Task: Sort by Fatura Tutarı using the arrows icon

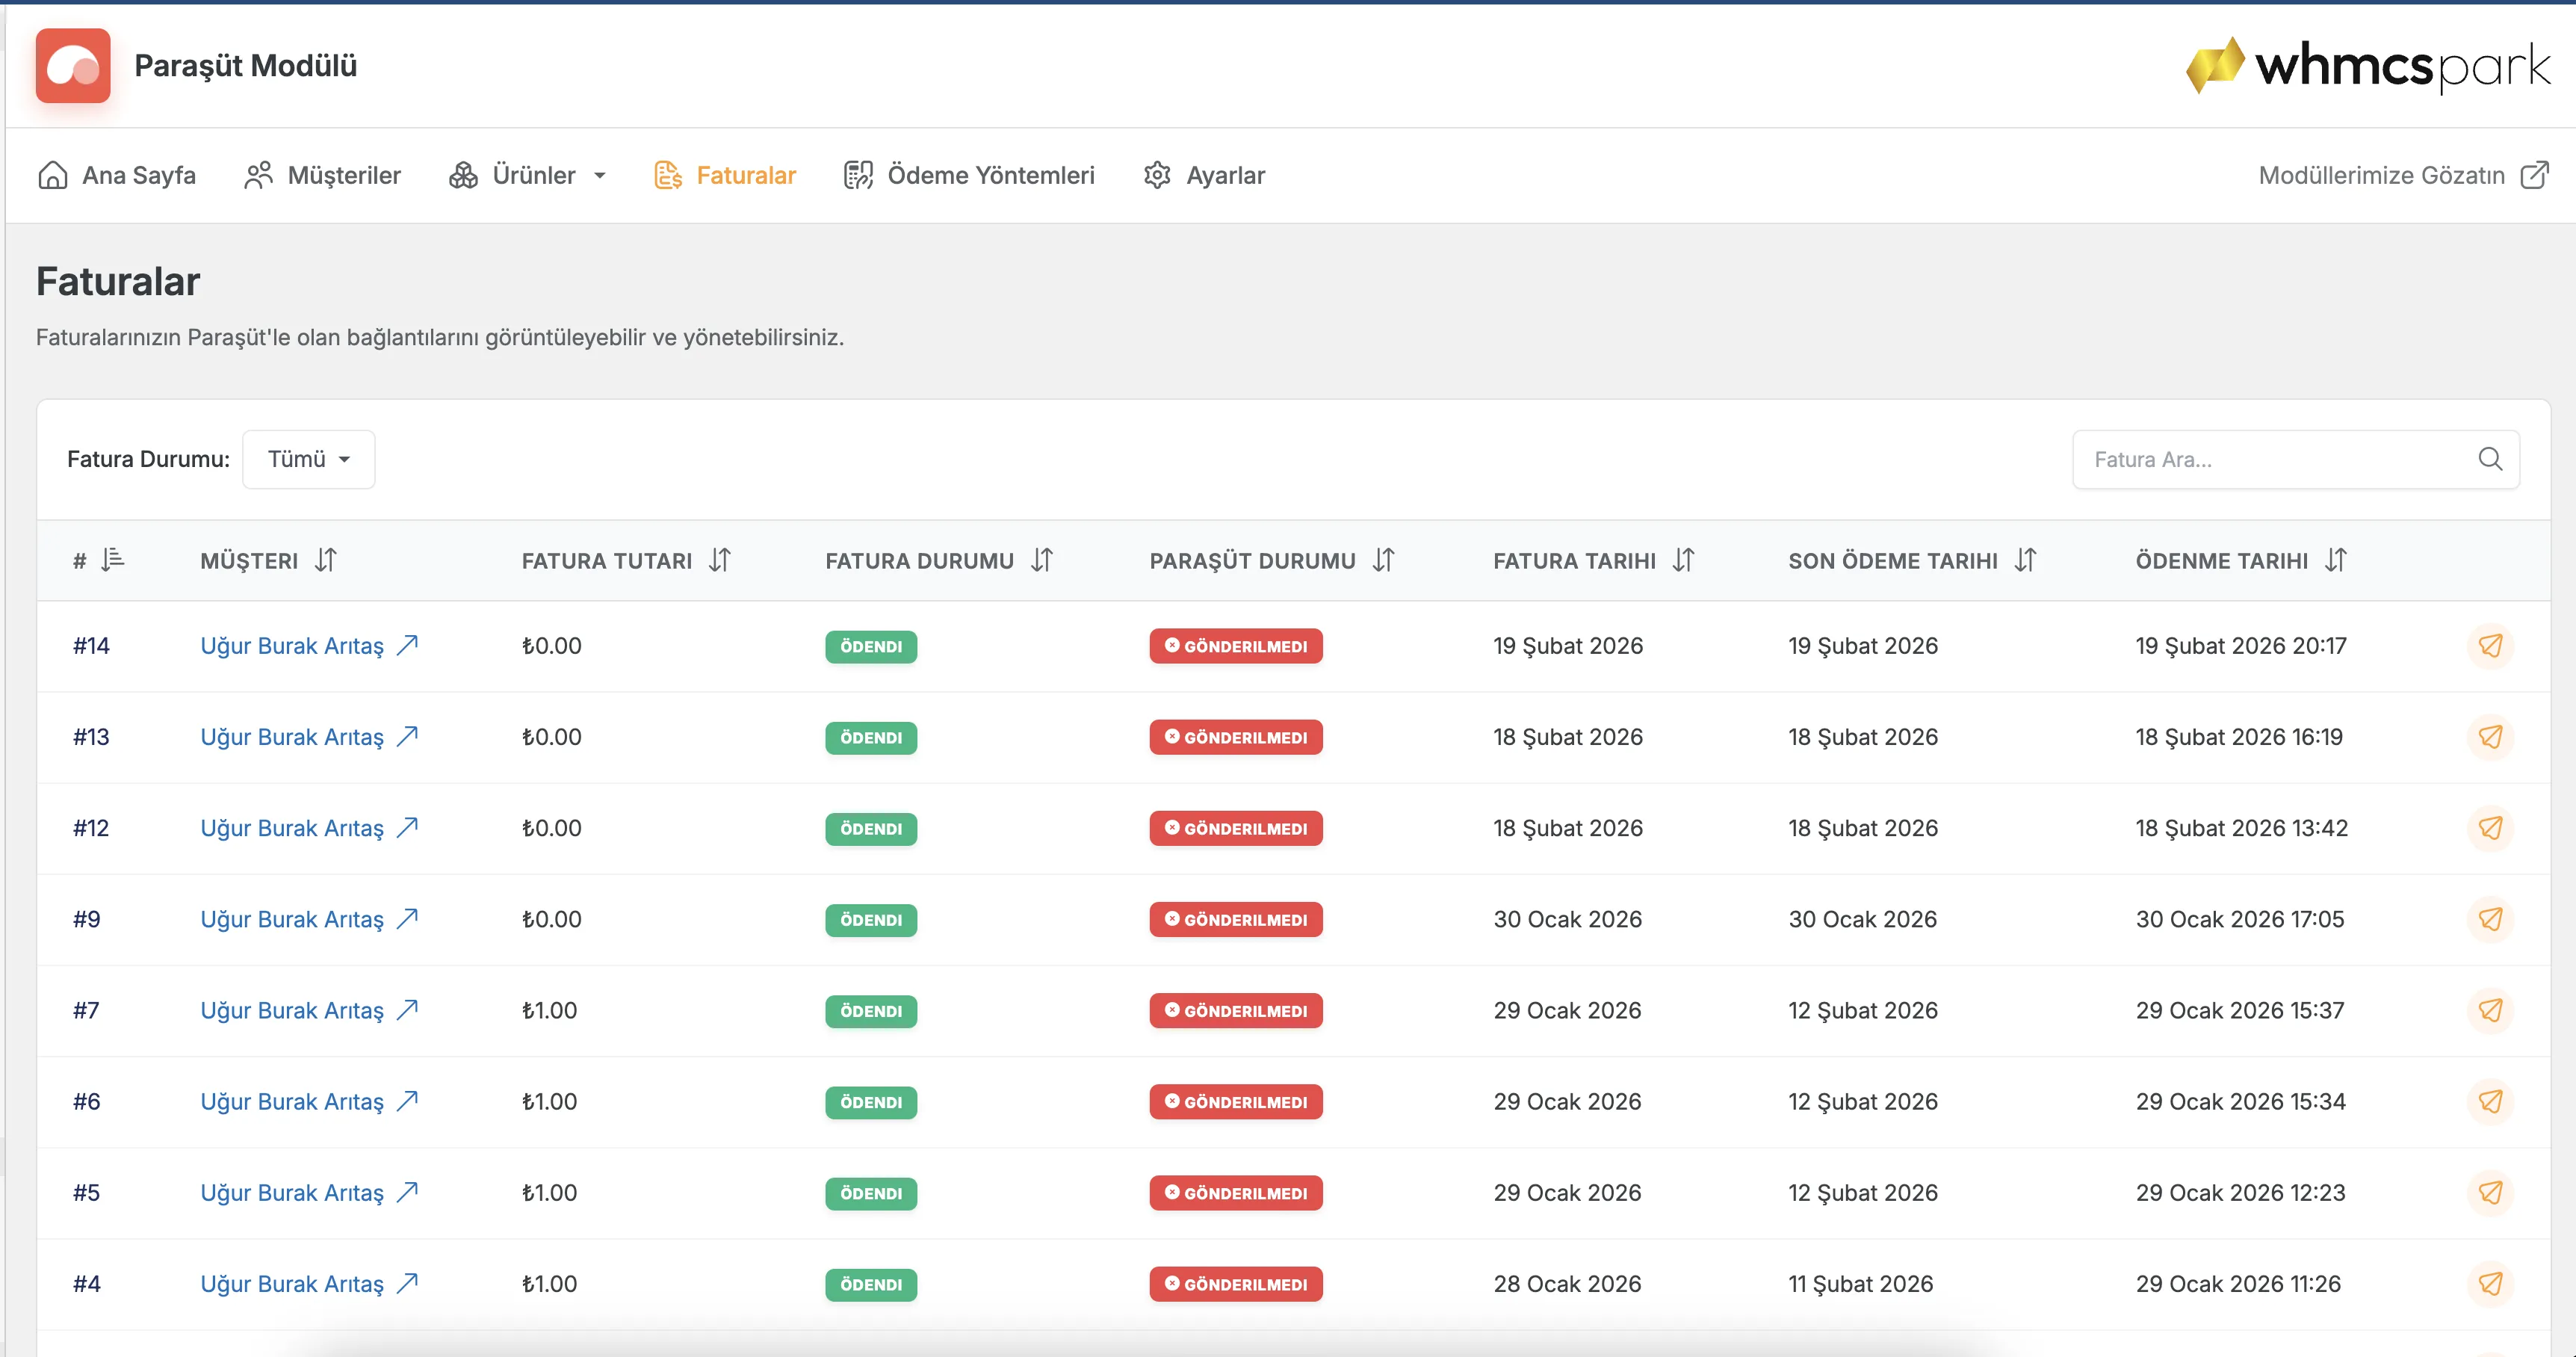Action: pyautogui.click(x=720, y=560)
